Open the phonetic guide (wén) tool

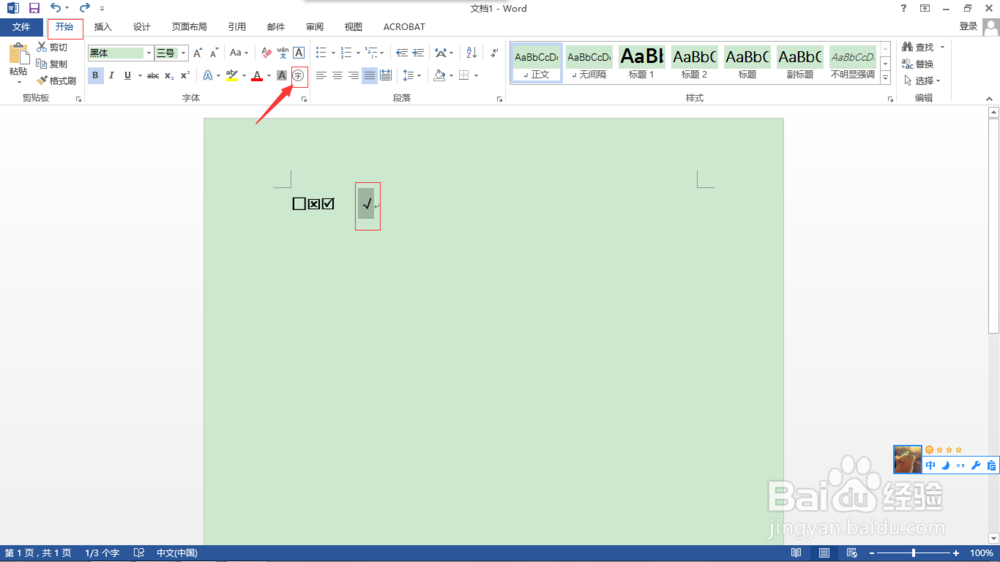click(283, 53)
